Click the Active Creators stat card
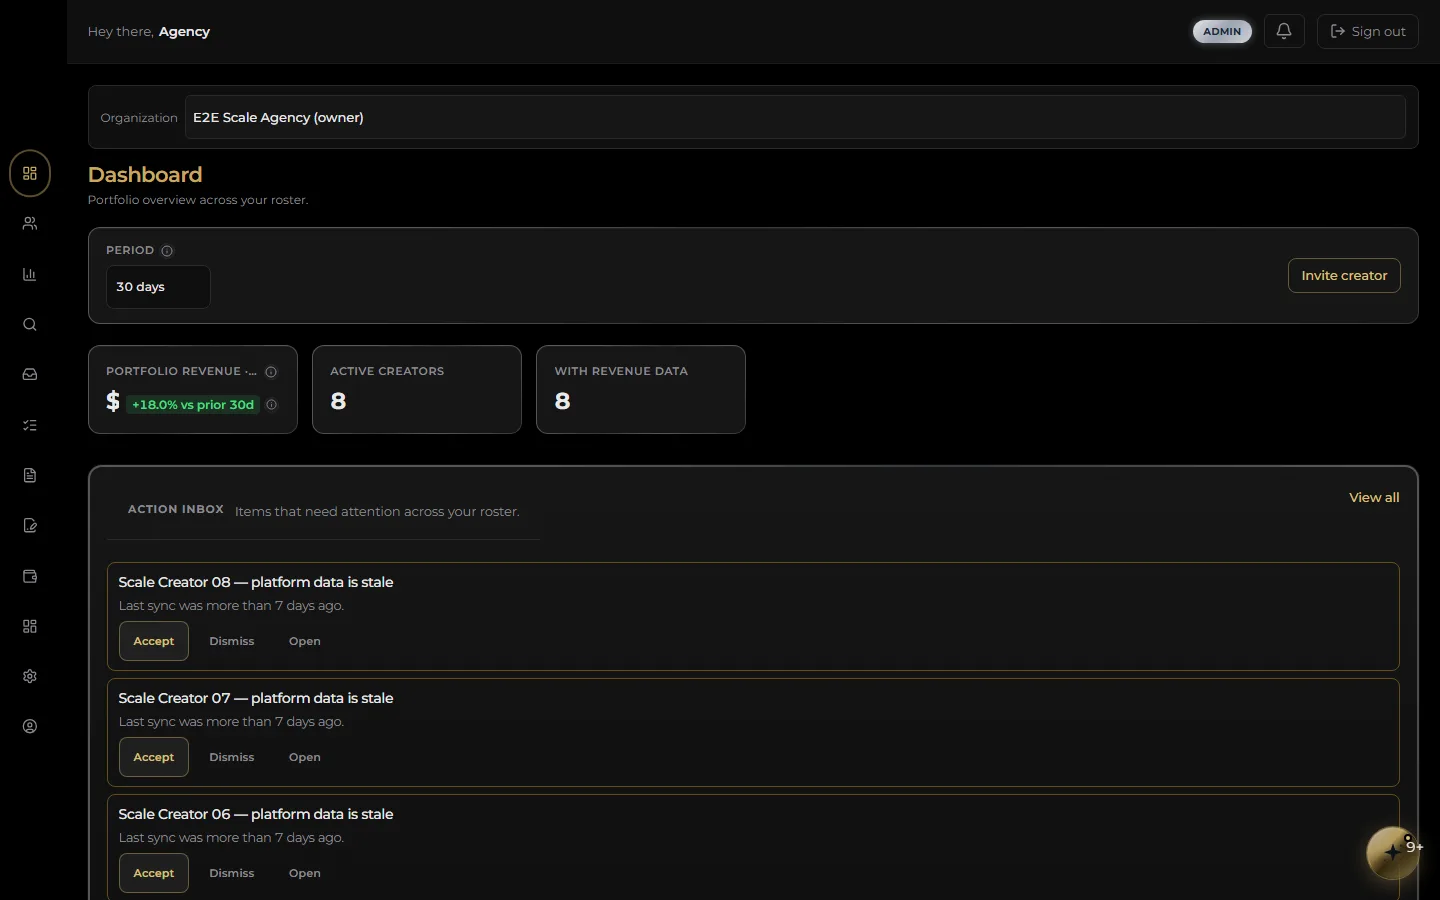Screen dimensions: 1440x900 417,389
